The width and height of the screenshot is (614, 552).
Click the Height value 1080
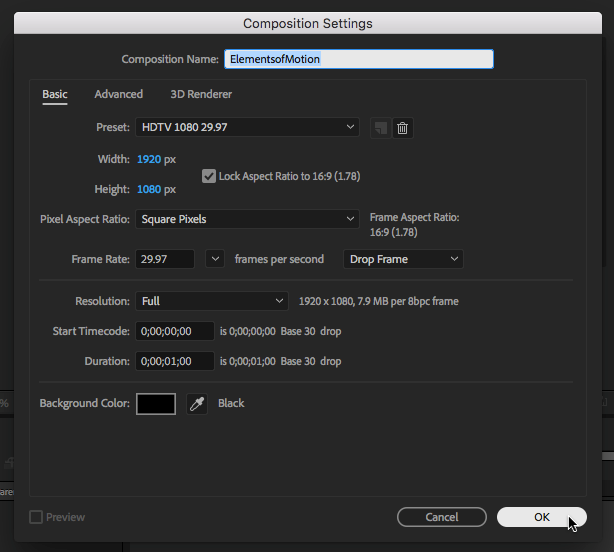pyautogui.click(x=148, y=189)
